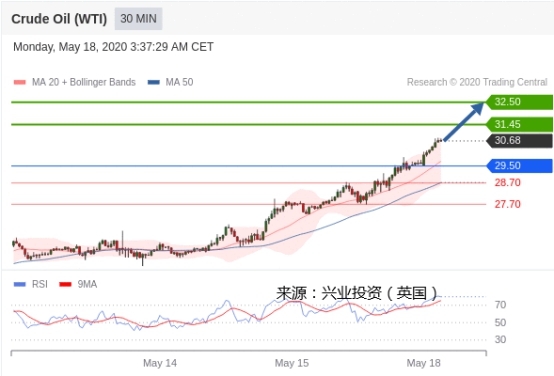
Task: Click the RSI 30 level label
Action: (500, 340)
